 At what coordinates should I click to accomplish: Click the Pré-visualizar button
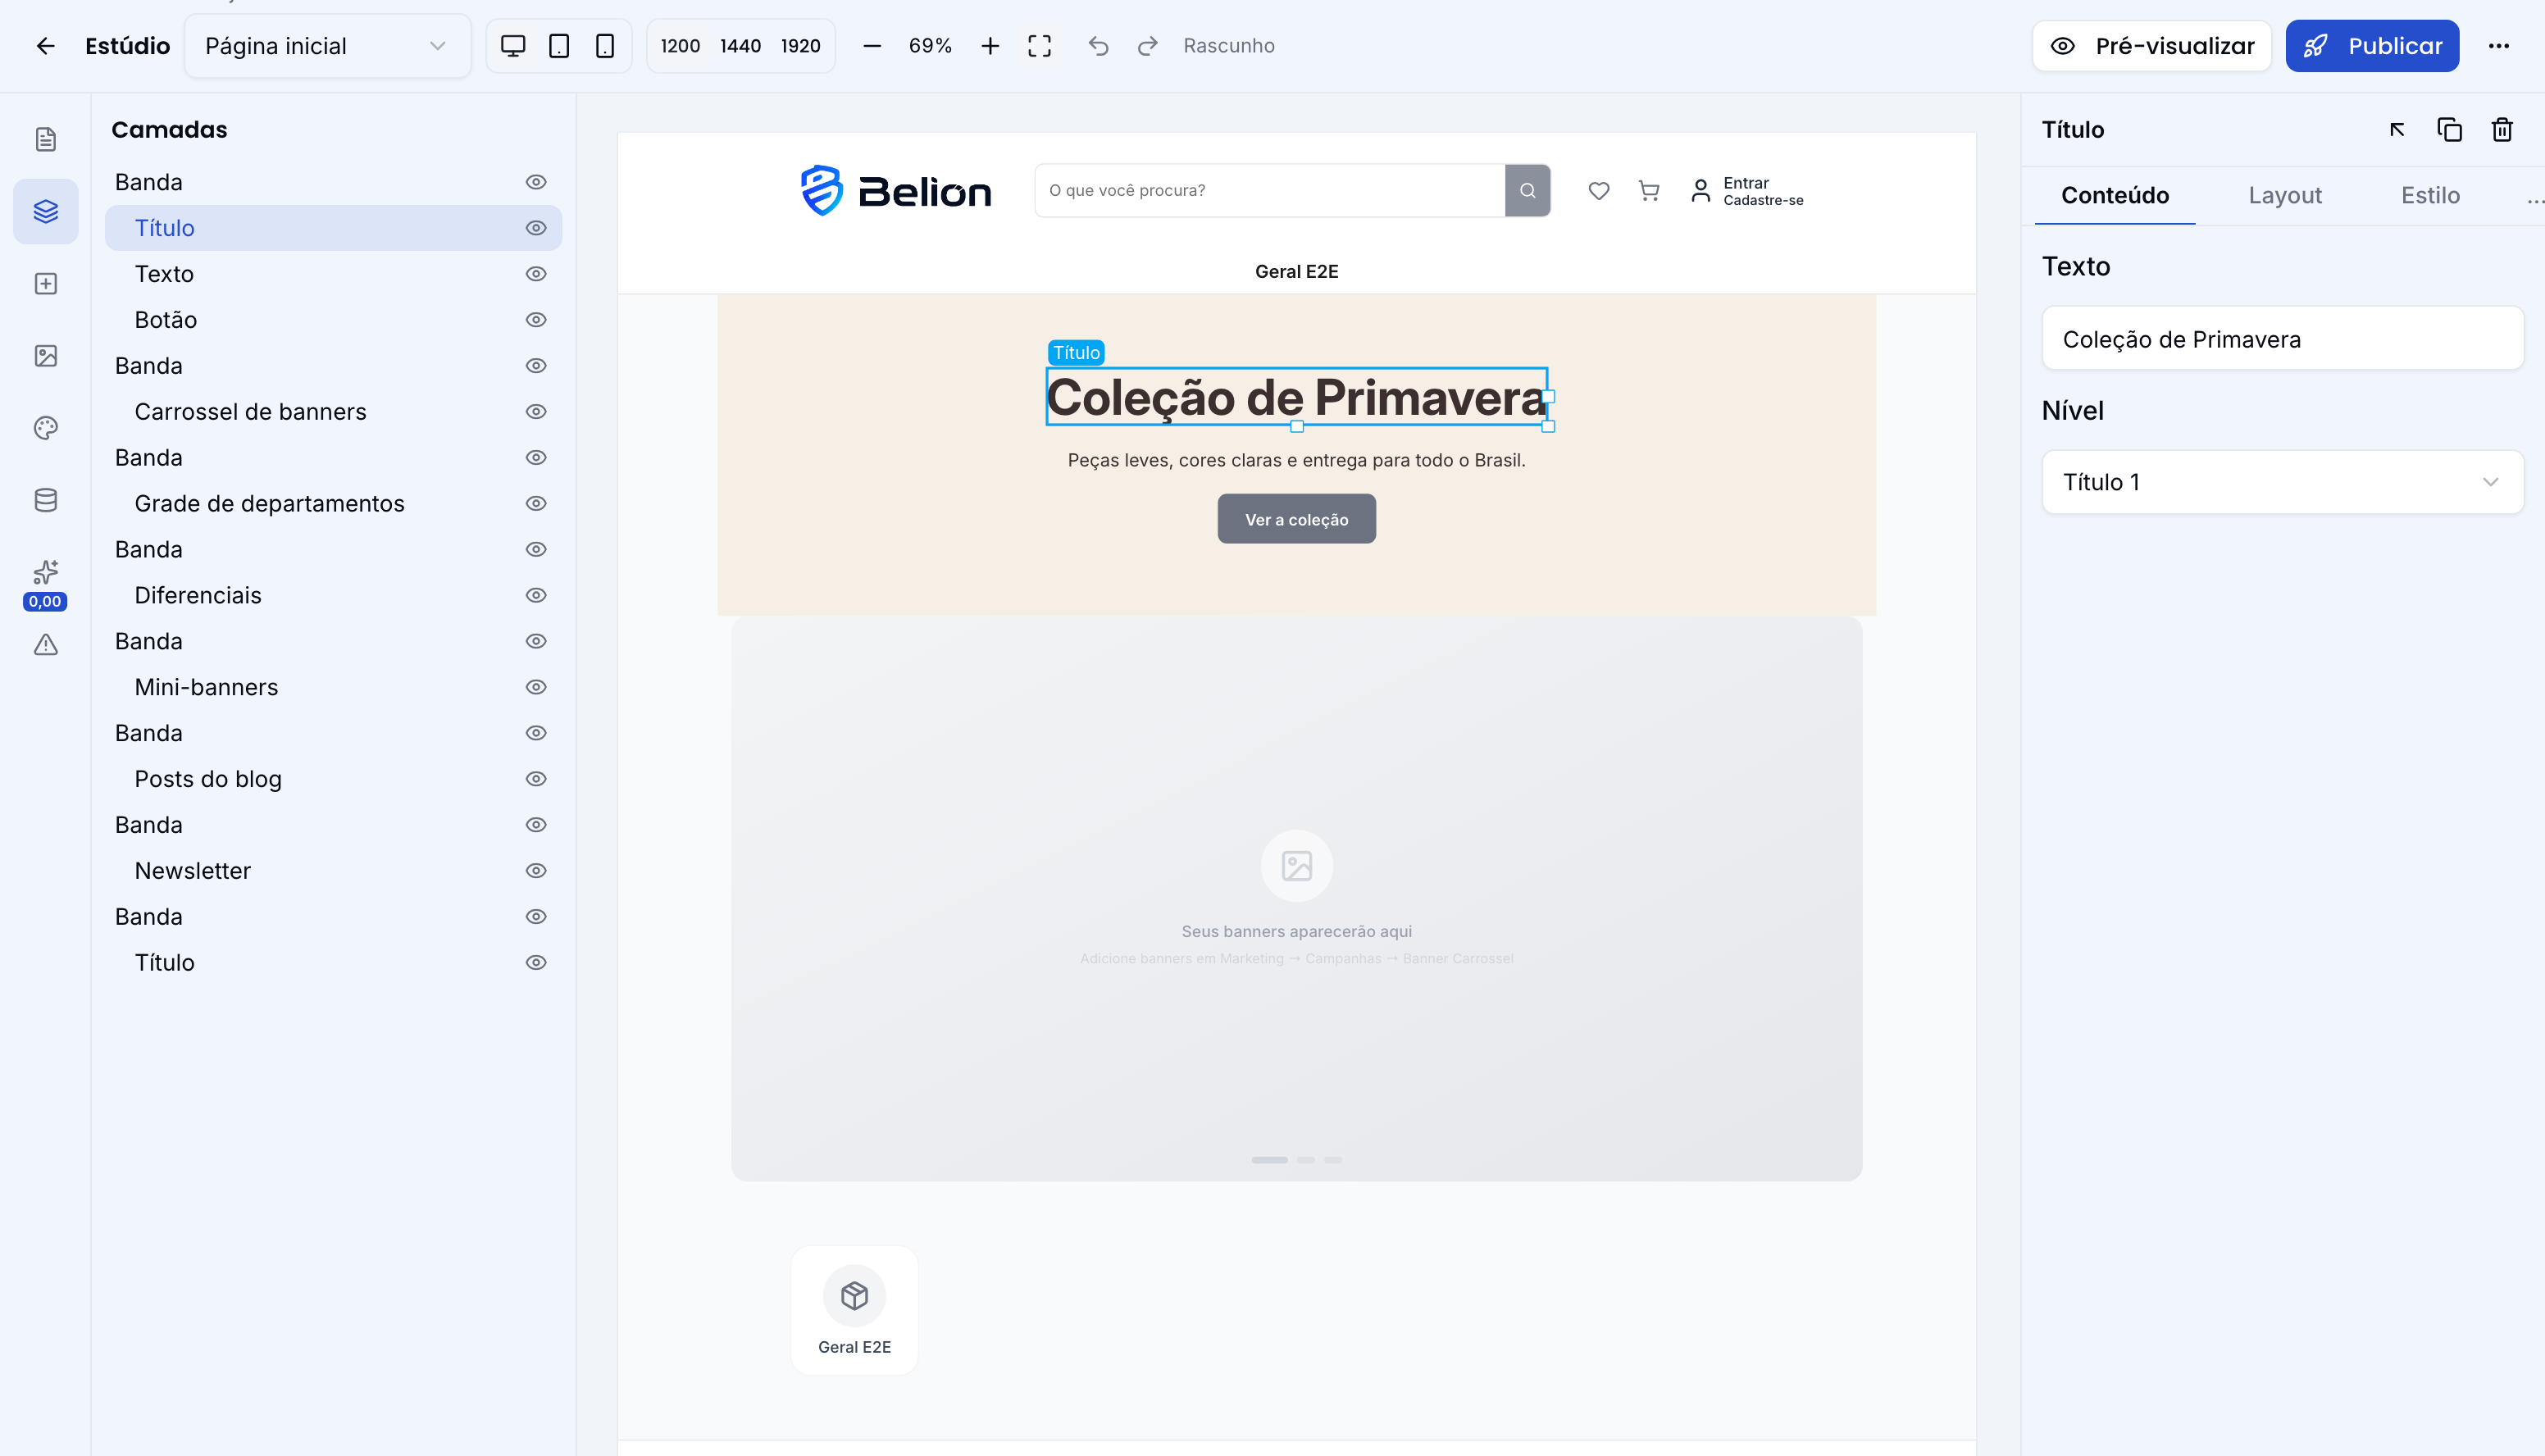(2152, 46)
